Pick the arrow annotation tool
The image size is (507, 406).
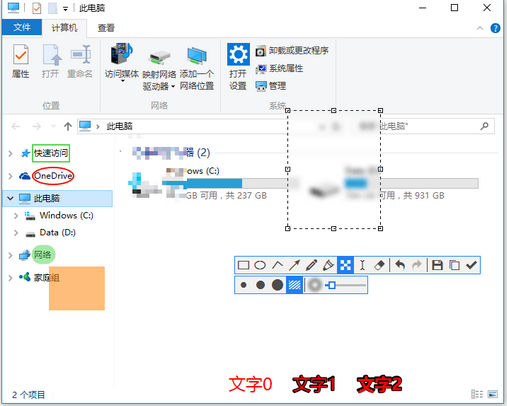[295, 265]
